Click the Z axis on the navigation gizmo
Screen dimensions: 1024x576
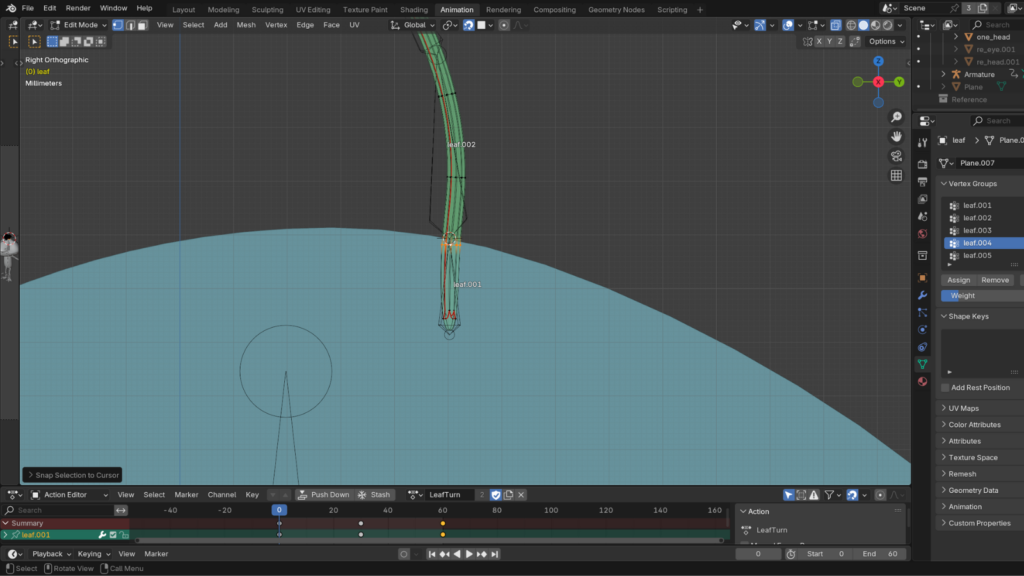tap(878, 61)
